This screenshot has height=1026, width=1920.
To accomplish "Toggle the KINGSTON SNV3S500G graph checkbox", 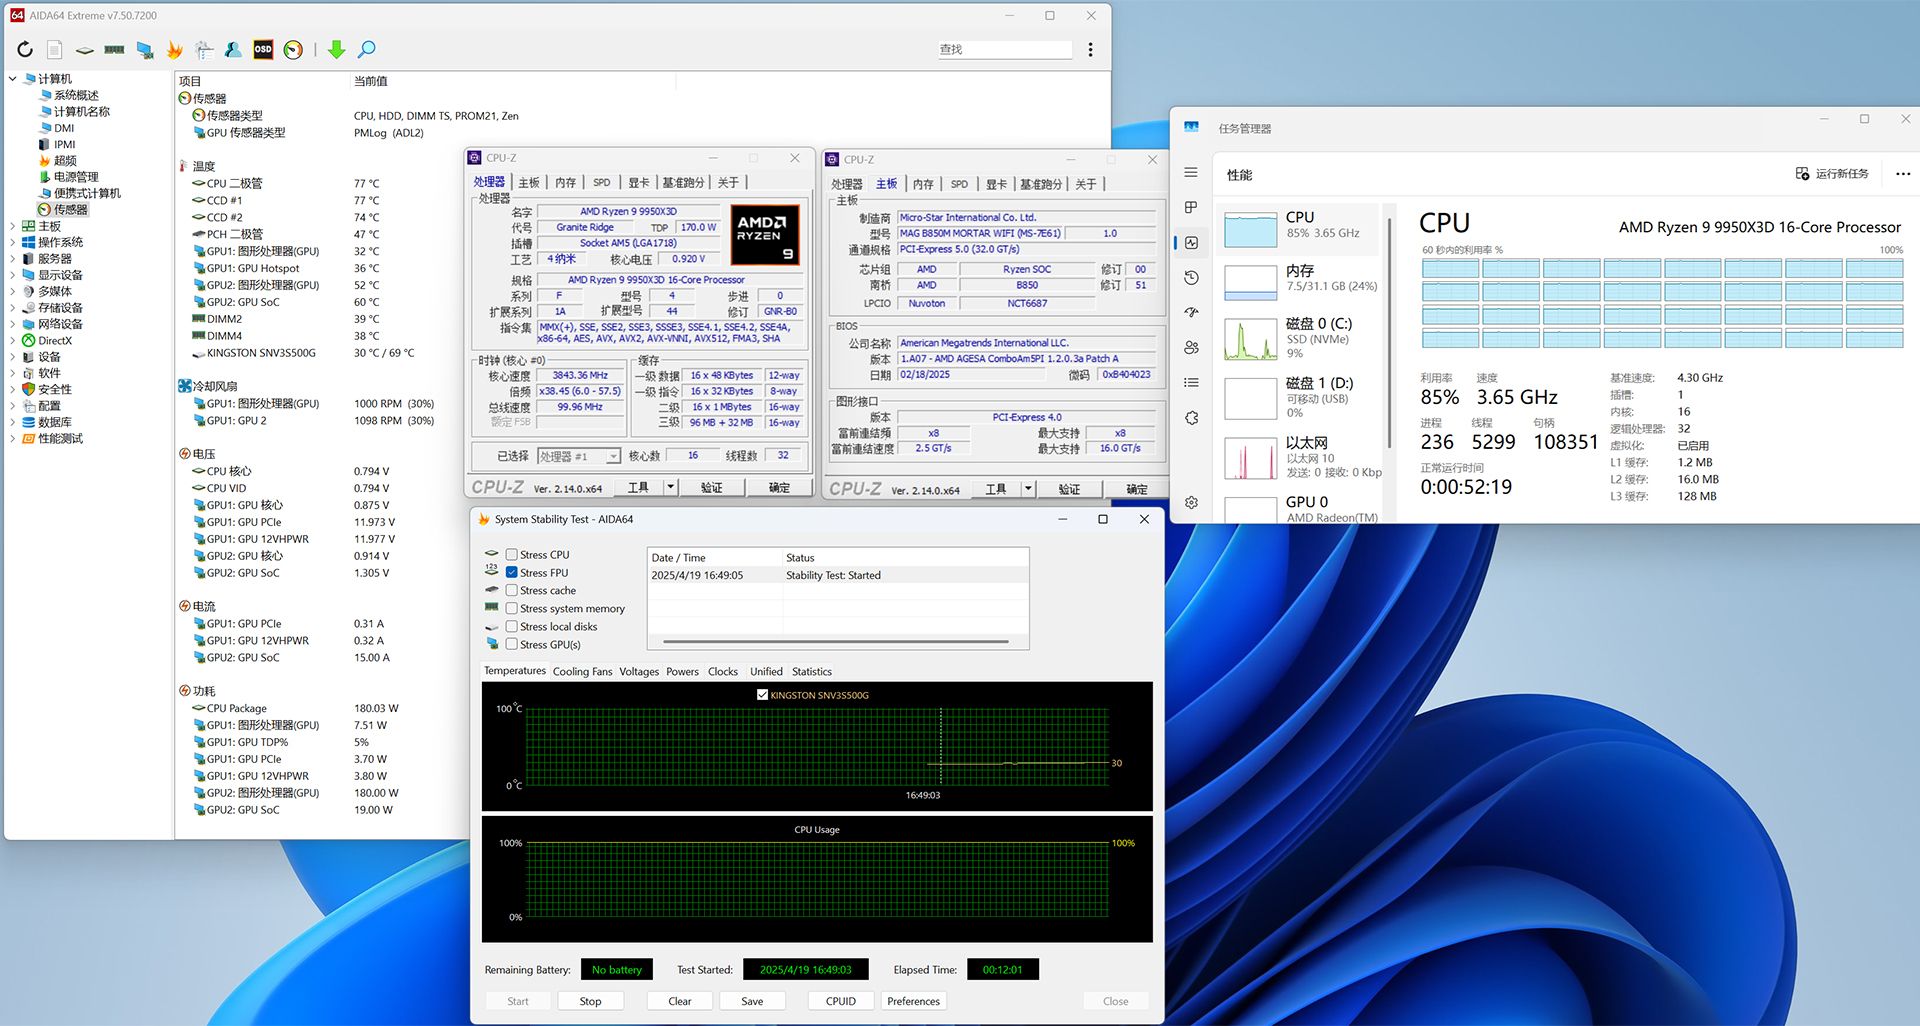I will click(x=763, y=695).
